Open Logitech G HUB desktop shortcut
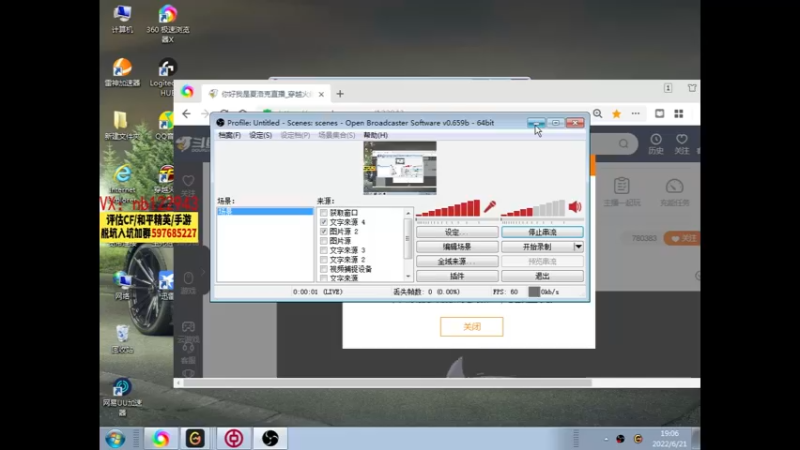 point(166,78)
